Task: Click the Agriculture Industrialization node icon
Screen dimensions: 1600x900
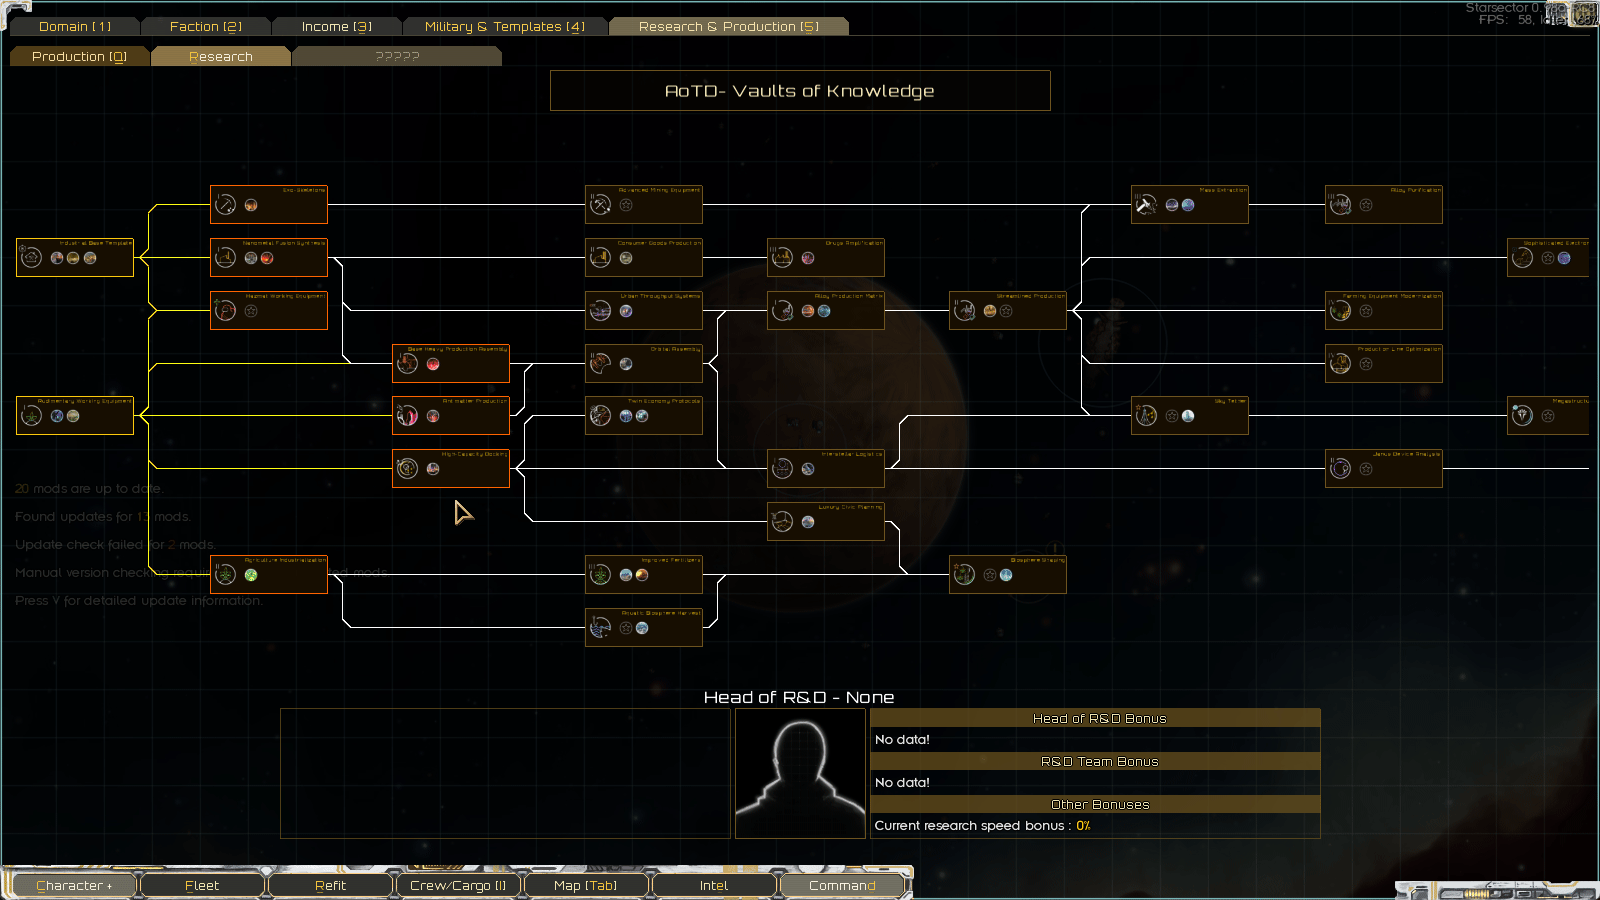Action: tap(226, 575)
